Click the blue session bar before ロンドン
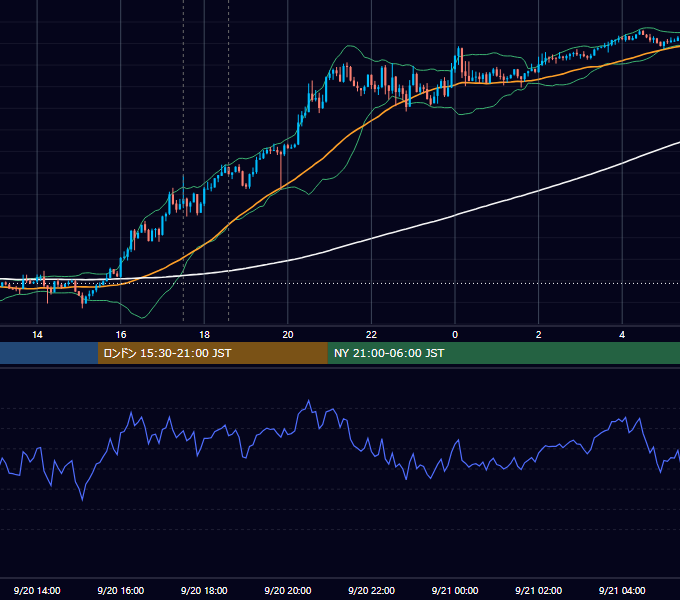The image size is (680, 600). 49,353
